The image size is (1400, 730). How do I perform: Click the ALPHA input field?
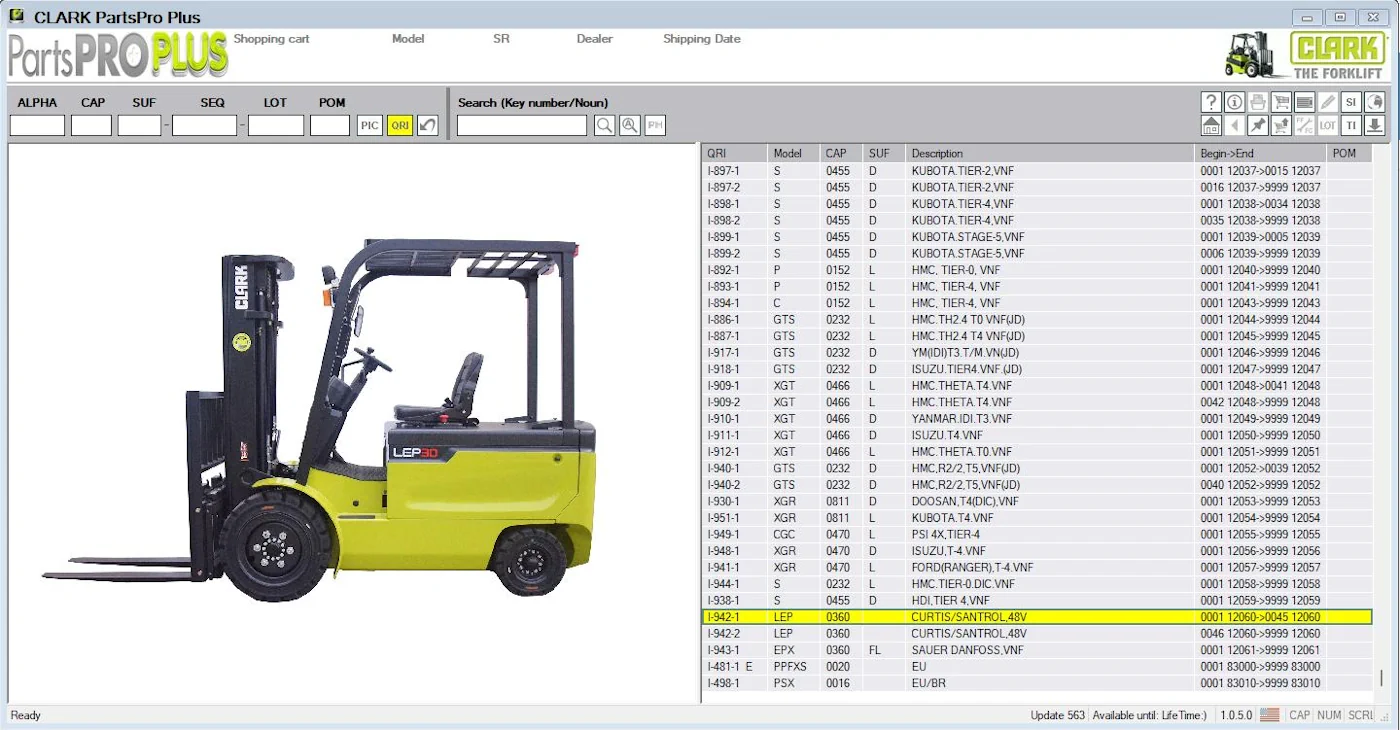37,125
